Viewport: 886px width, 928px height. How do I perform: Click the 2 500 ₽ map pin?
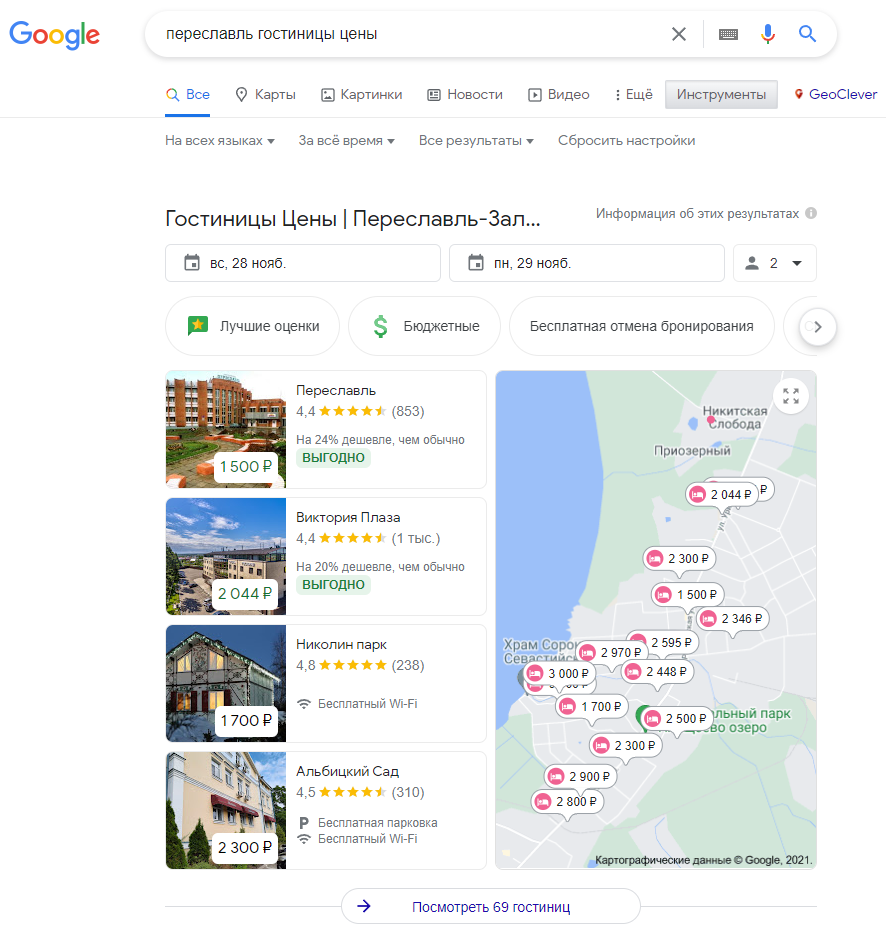pyautogui.click(x=678, y=718)
